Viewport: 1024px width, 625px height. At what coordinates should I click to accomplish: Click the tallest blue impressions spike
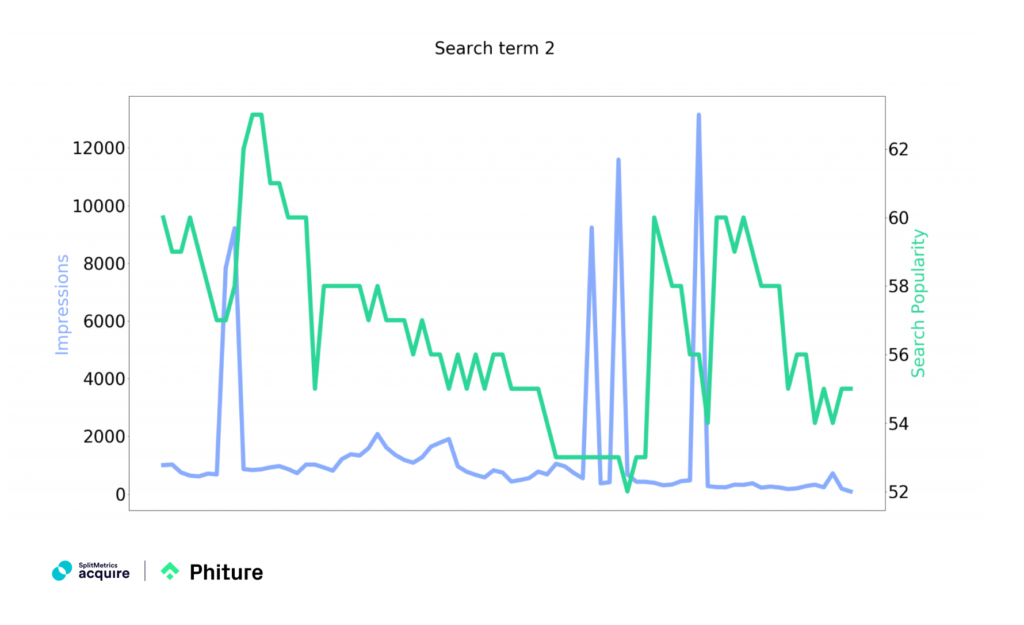point(698,116)
